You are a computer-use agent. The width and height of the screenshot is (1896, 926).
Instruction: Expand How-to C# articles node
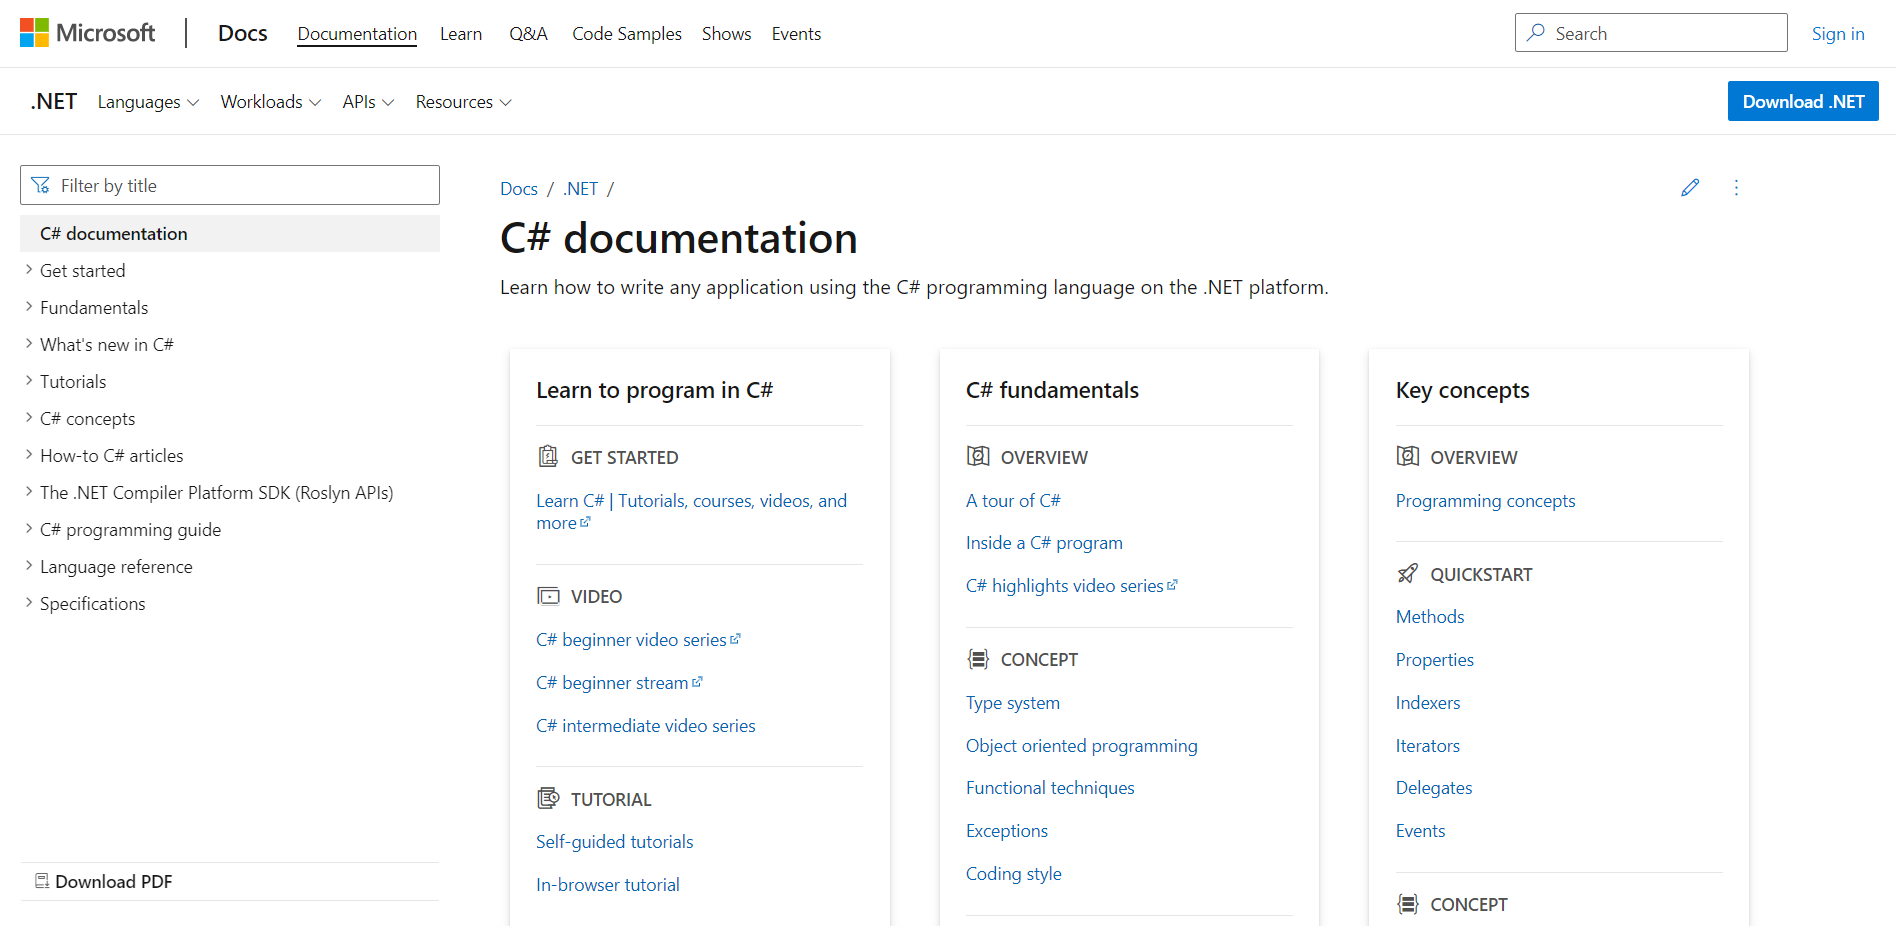(29, 455)
